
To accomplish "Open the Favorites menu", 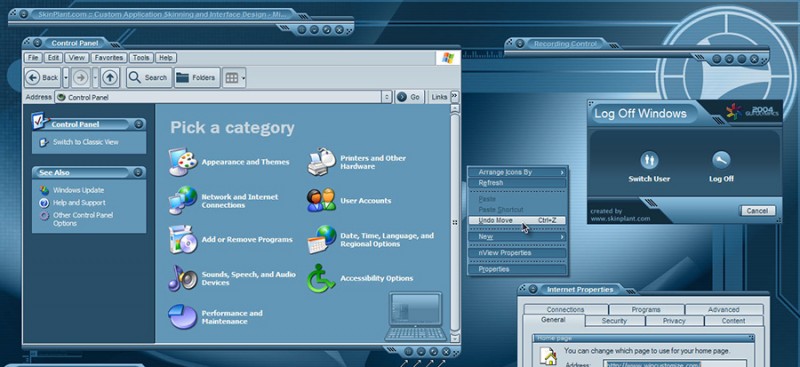I will click(x=109, y=58).
